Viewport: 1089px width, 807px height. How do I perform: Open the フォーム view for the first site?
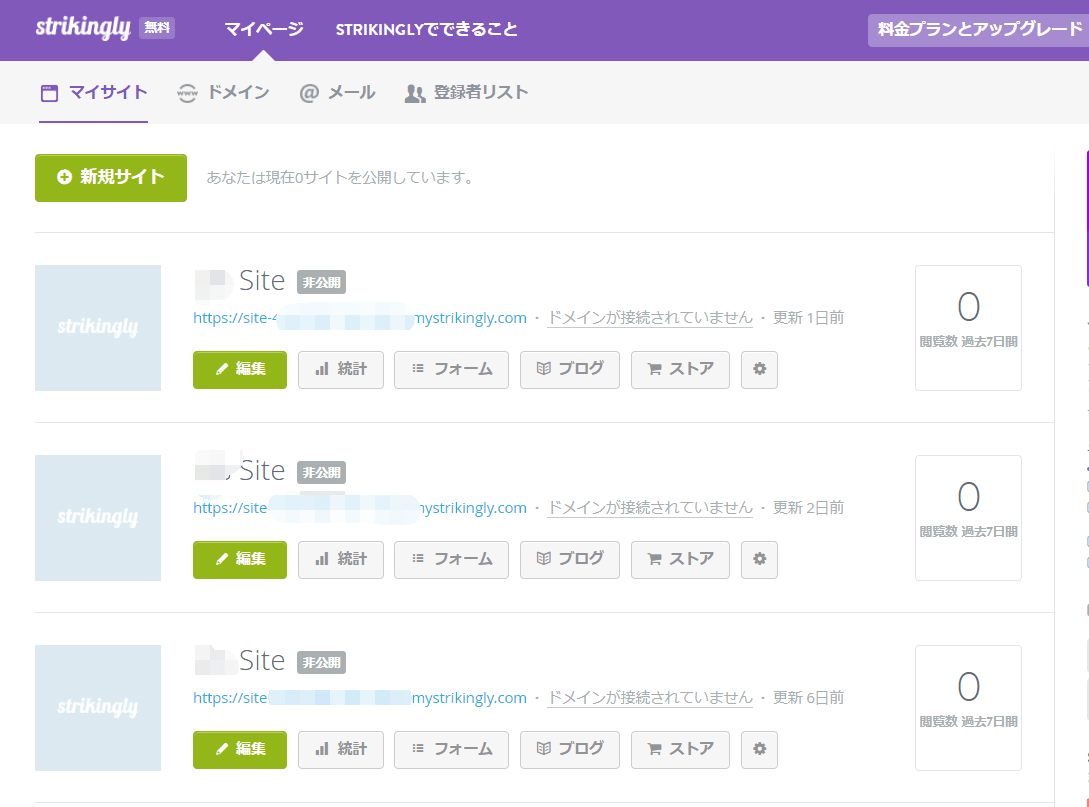[451, 370]
